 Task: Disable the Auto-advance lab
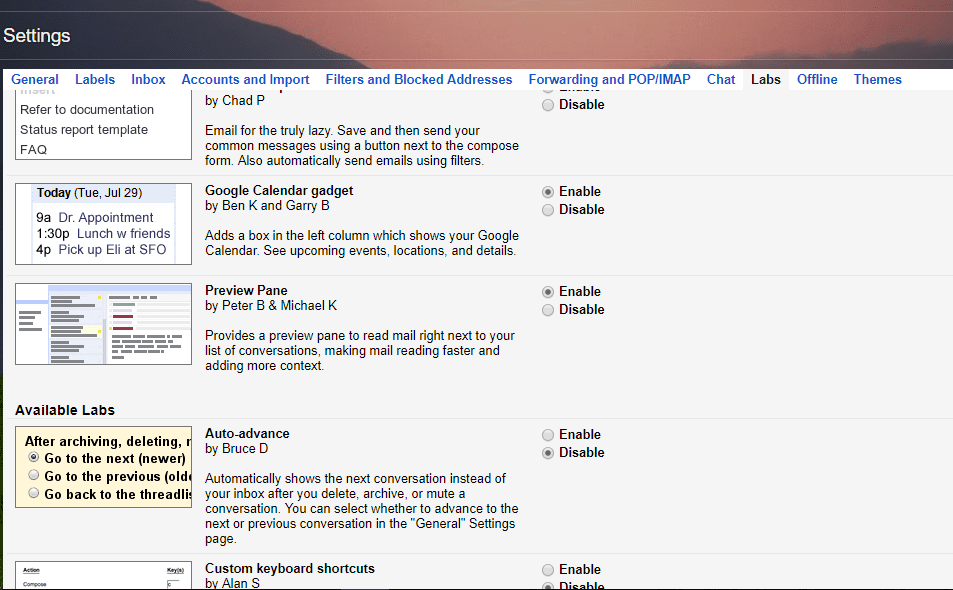(548, 453)
